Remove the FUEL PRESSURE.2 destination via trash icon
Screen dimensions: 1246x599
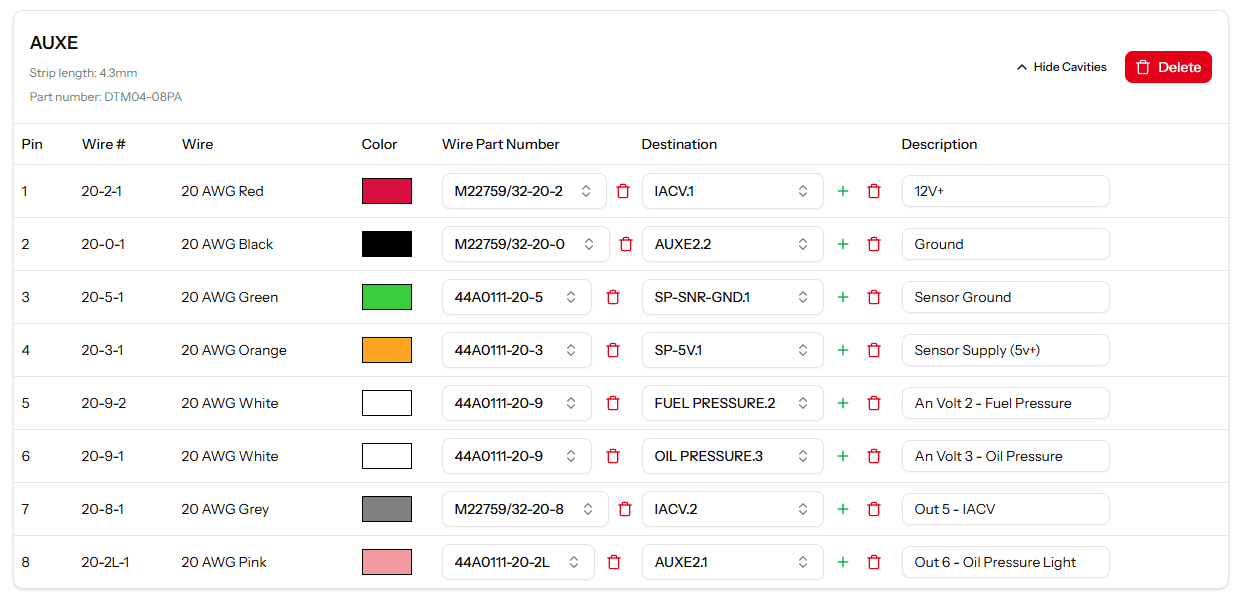(873, 403)
